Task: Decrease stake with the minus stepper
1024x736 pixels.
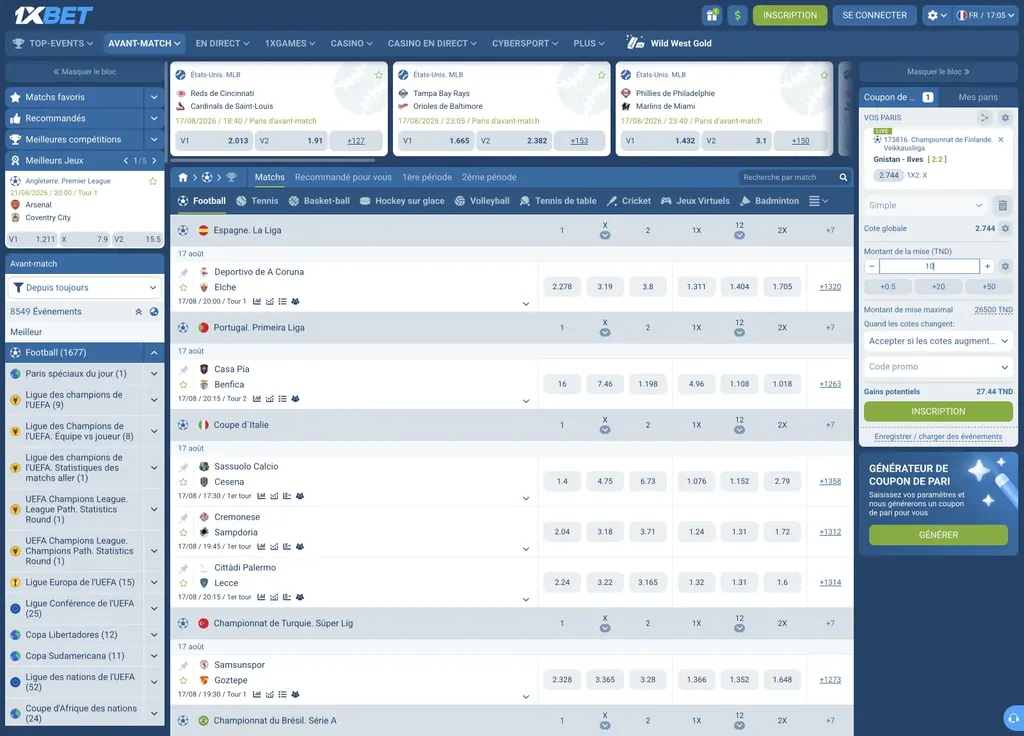Action: point(871,266)
